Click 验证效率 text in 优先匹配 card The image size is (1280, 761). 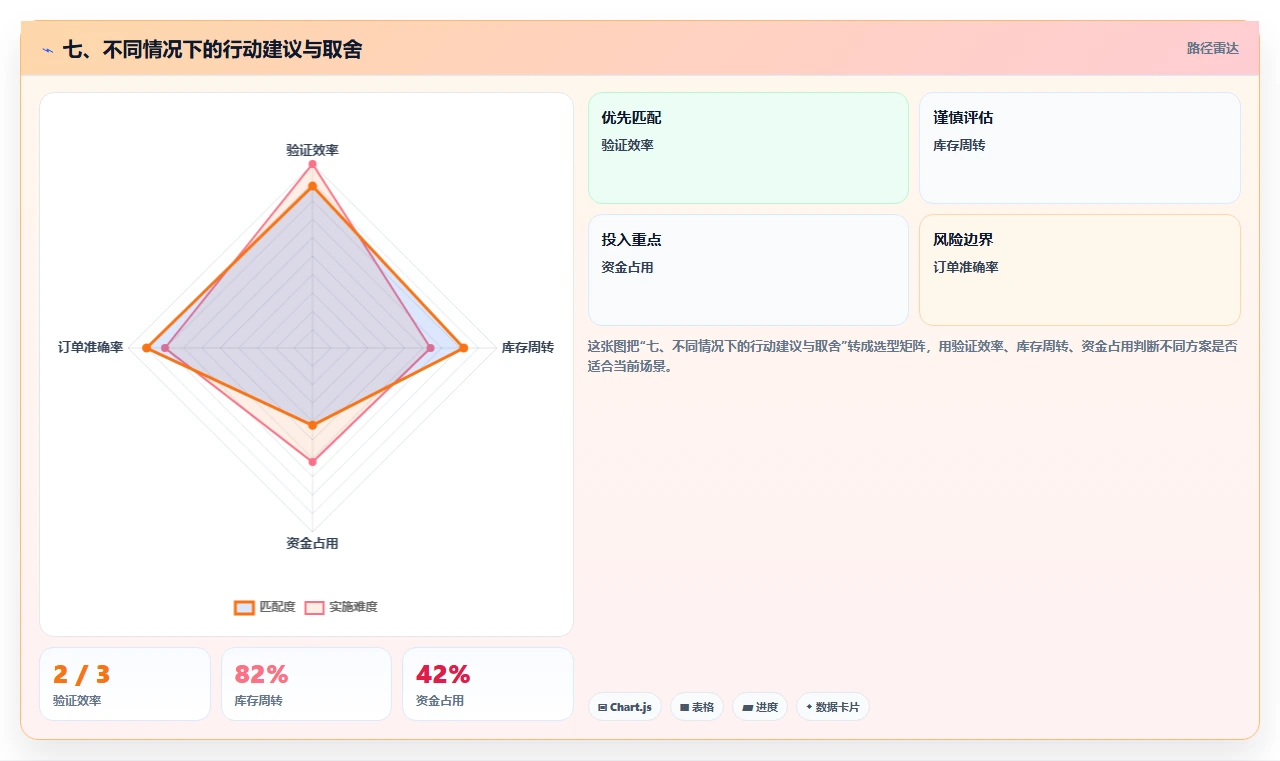(627, 145)
